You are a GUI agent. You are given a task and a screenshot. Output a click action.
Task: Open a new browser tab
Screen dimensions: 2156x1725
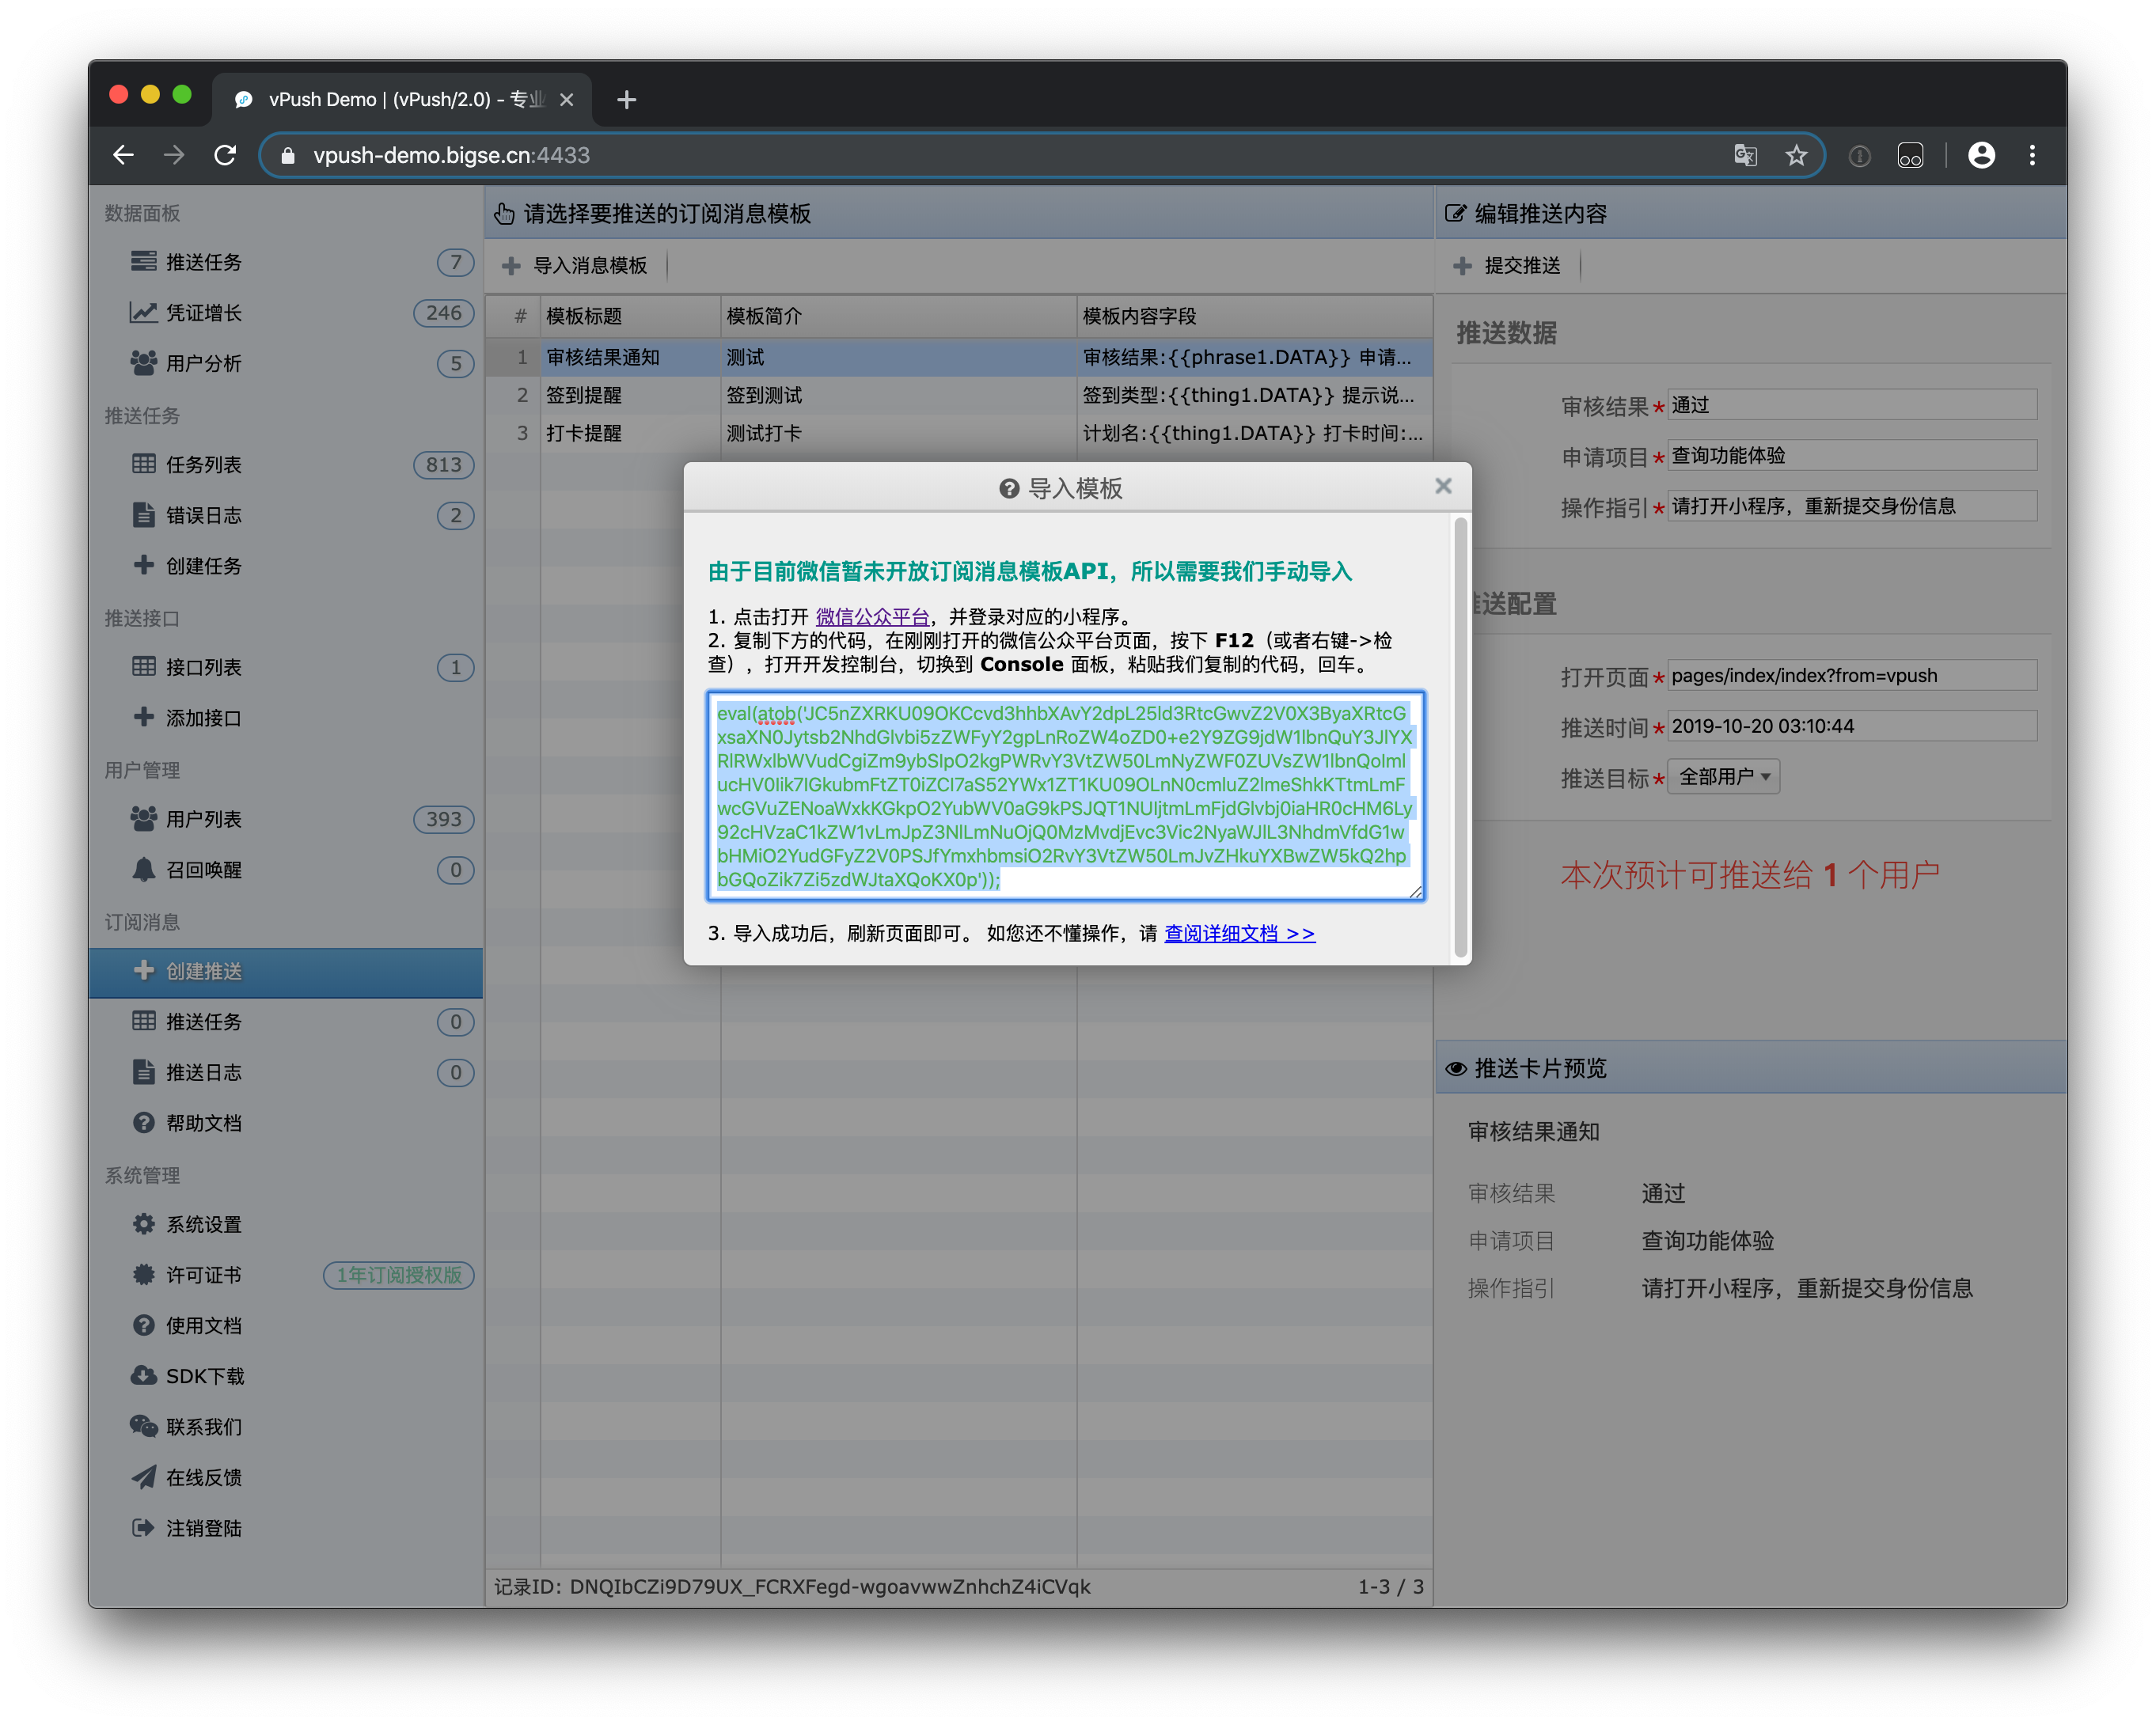(627, 99)
